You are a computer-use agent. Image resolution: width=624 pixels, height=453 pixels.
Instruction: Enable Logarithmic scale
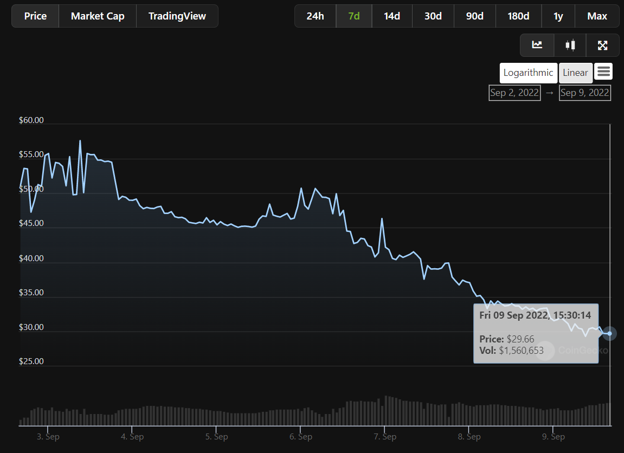click(528, 73)
